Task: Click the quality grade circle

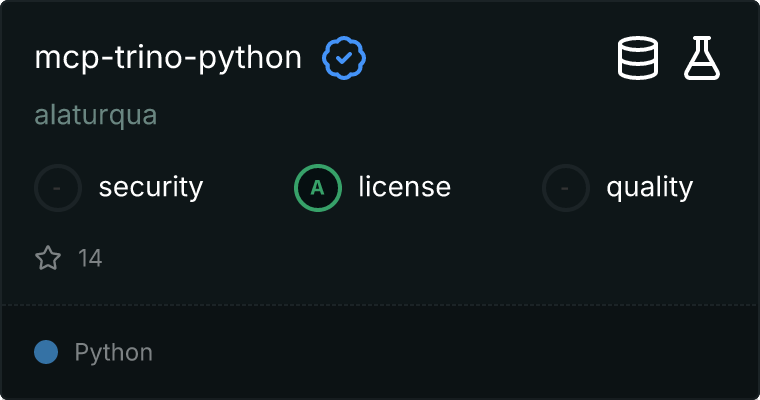Action: 566,187
